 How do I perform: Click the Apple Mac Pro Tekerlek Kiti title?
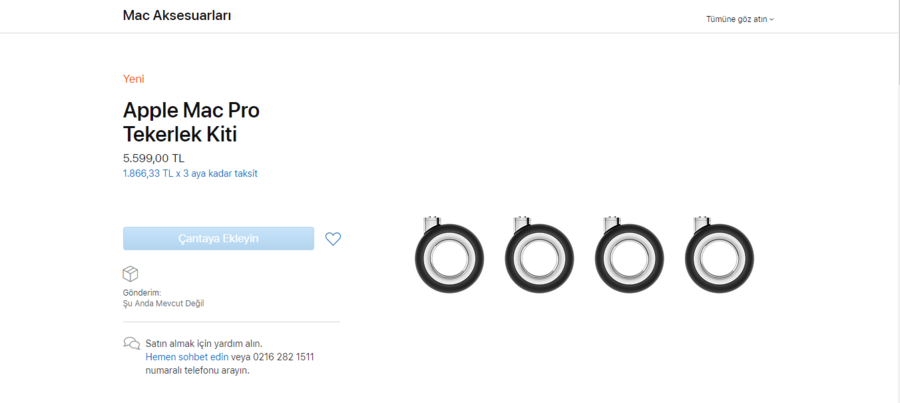tap(191, 122)
